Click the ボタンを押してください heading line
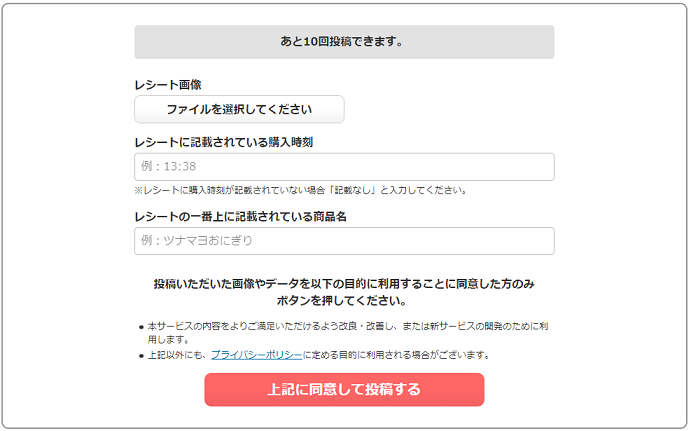 click(x=344, y=300)
